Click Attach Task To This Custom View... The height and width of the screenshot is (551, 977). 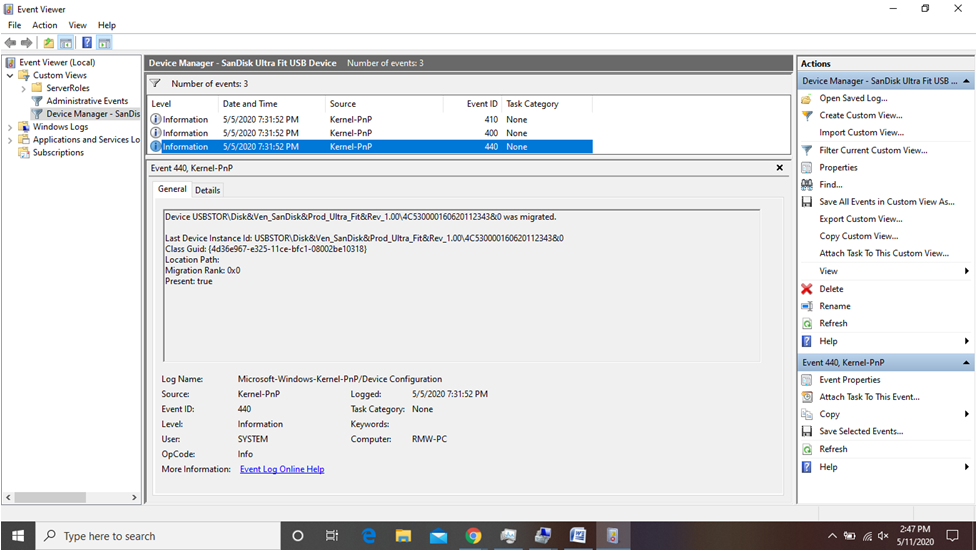(884, 253)
